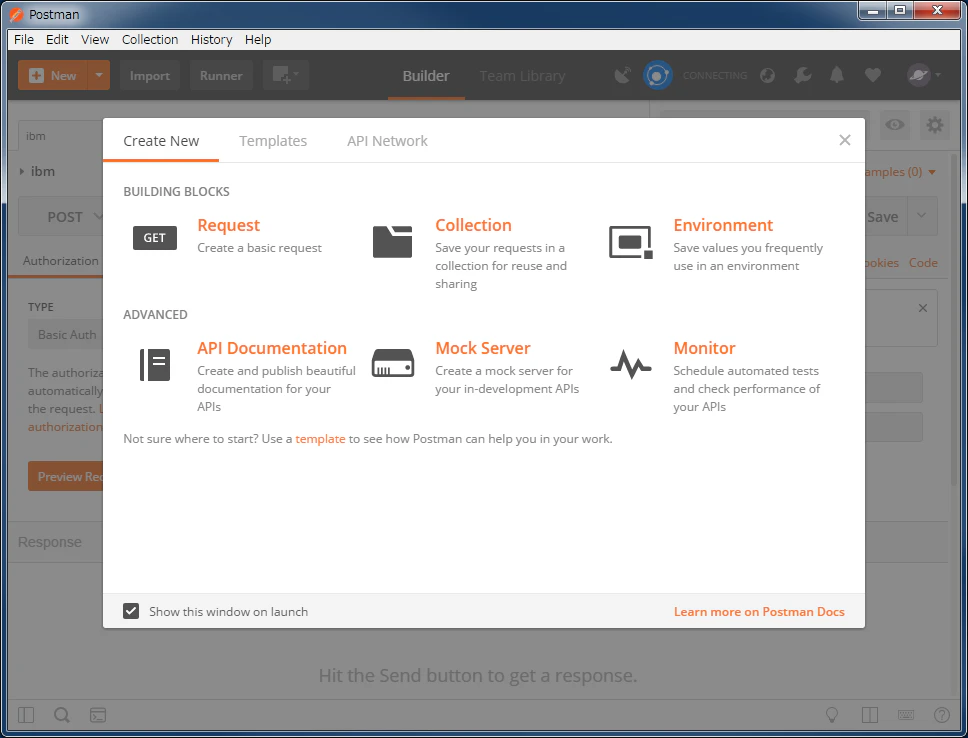Close the Create New dialog
Image resolution: width=968 pixels, height=738 pixels.
click(x=845, y=140)
